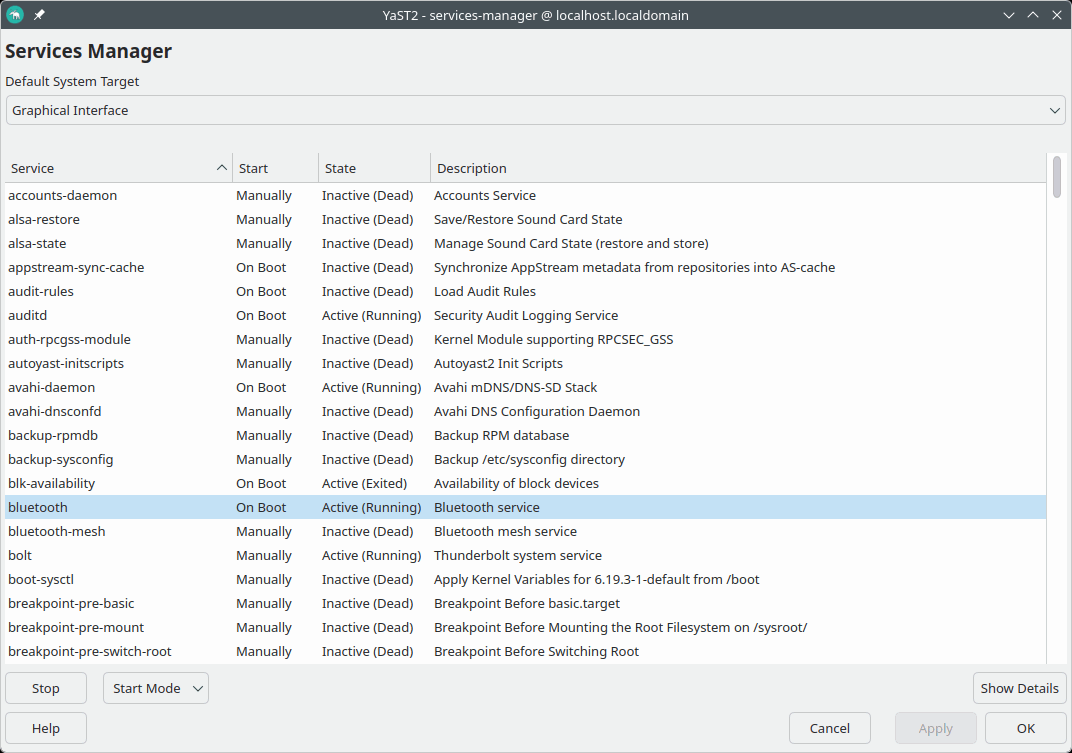
Task: Sort by the State column header
Action: coord(373,168)
